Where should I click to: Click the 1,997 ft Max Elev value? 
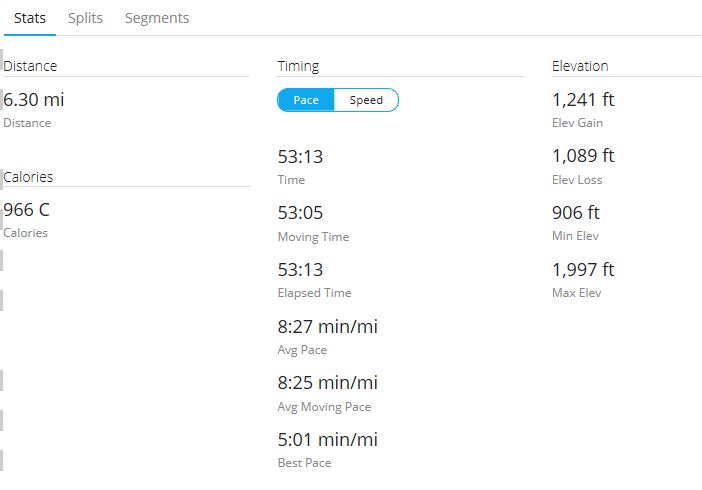583,270
